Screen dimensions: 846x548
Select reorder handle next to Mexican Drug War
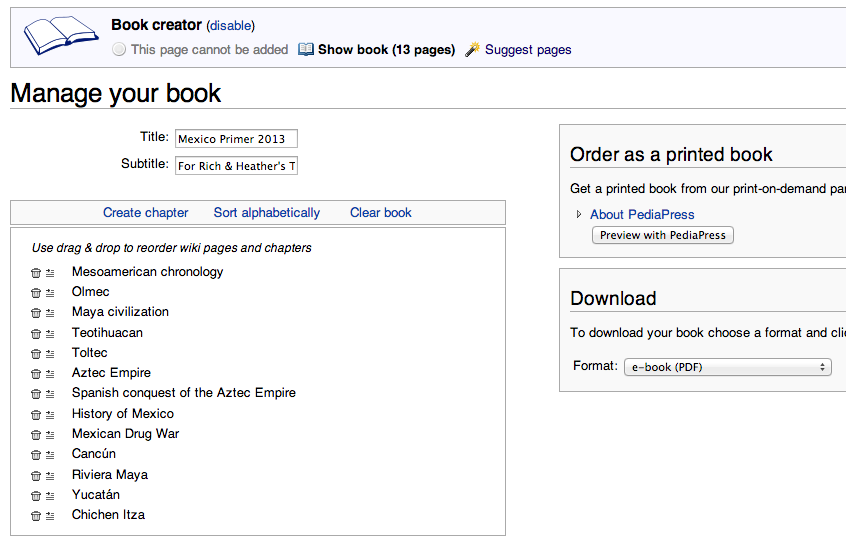coord(50,435)
